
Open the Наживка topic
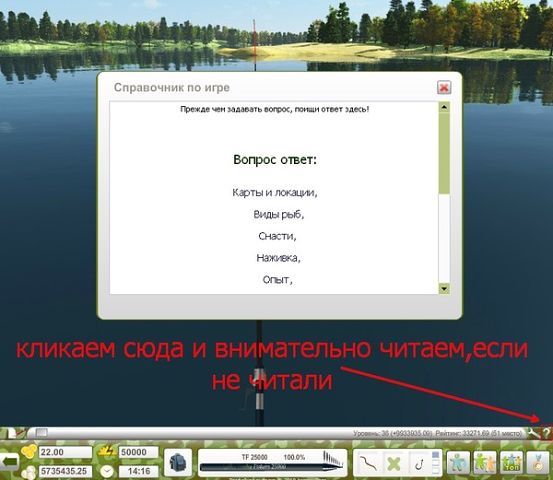click(x=278, y=258)
